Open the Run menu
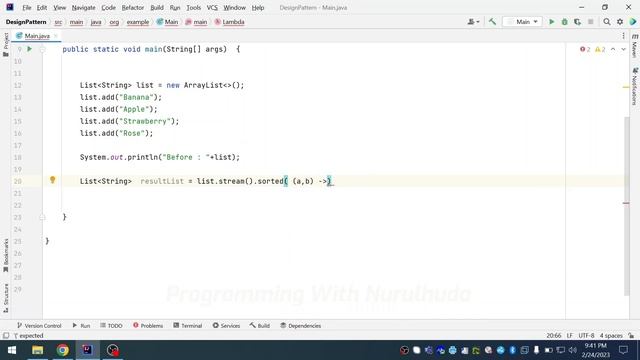 (x=175, y=8)
